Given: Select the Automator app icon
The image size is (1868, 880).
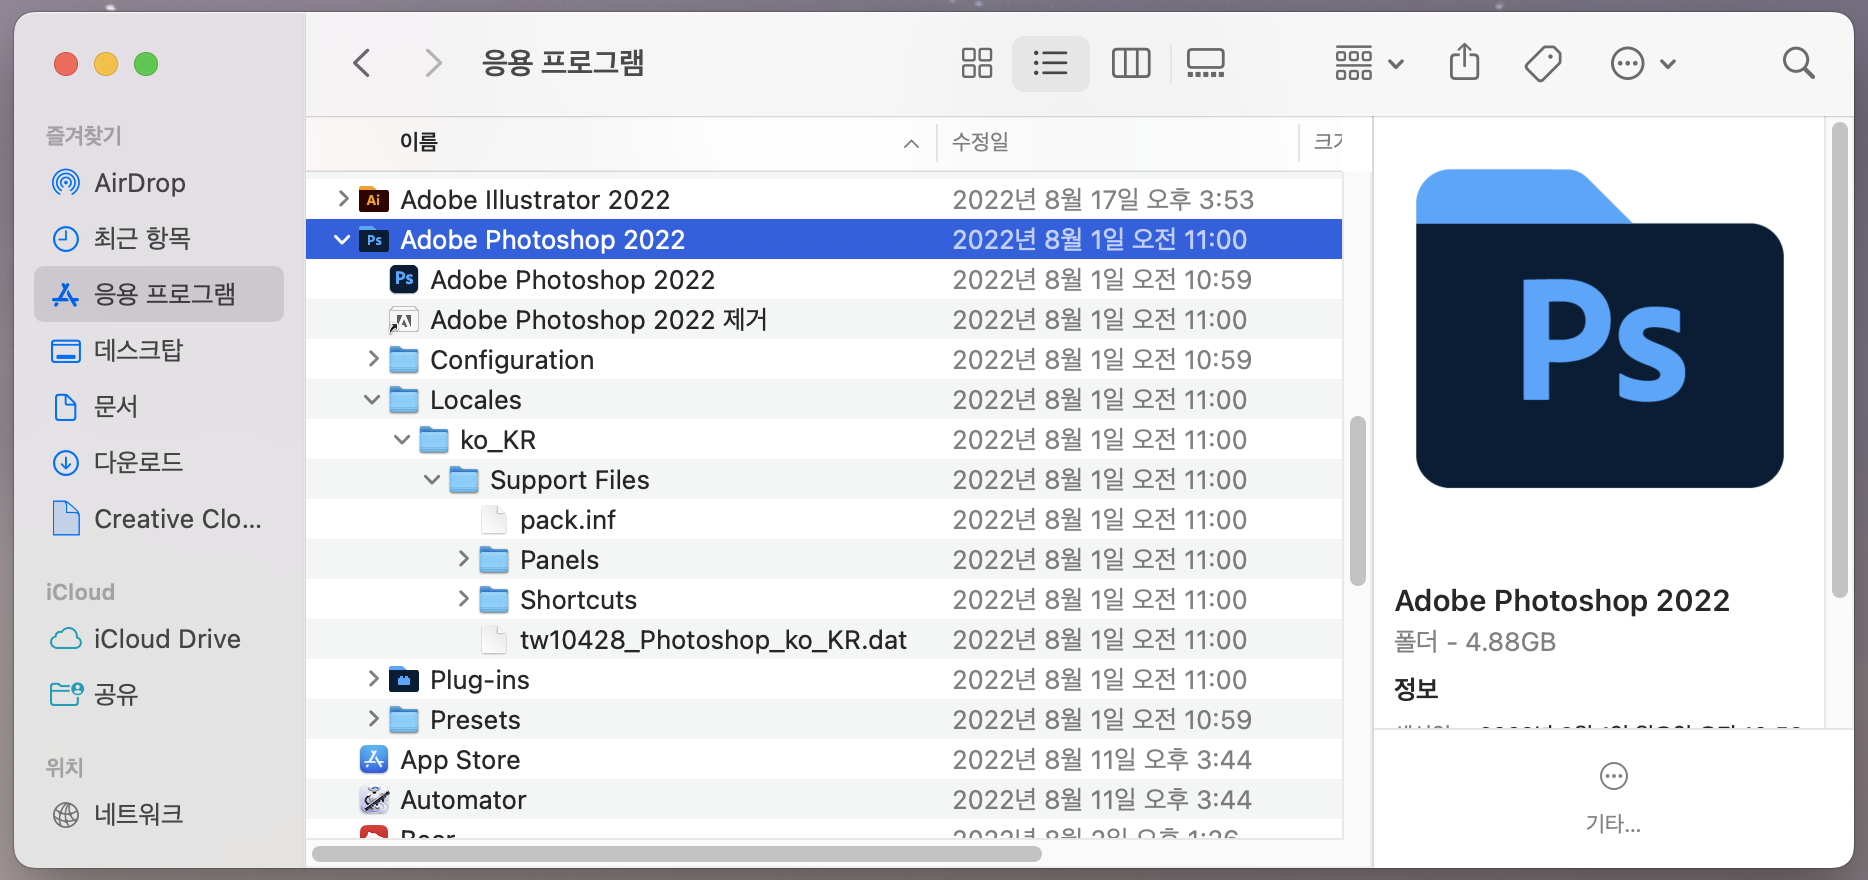Looking at the screenshot, I should [x=374, y=799].
